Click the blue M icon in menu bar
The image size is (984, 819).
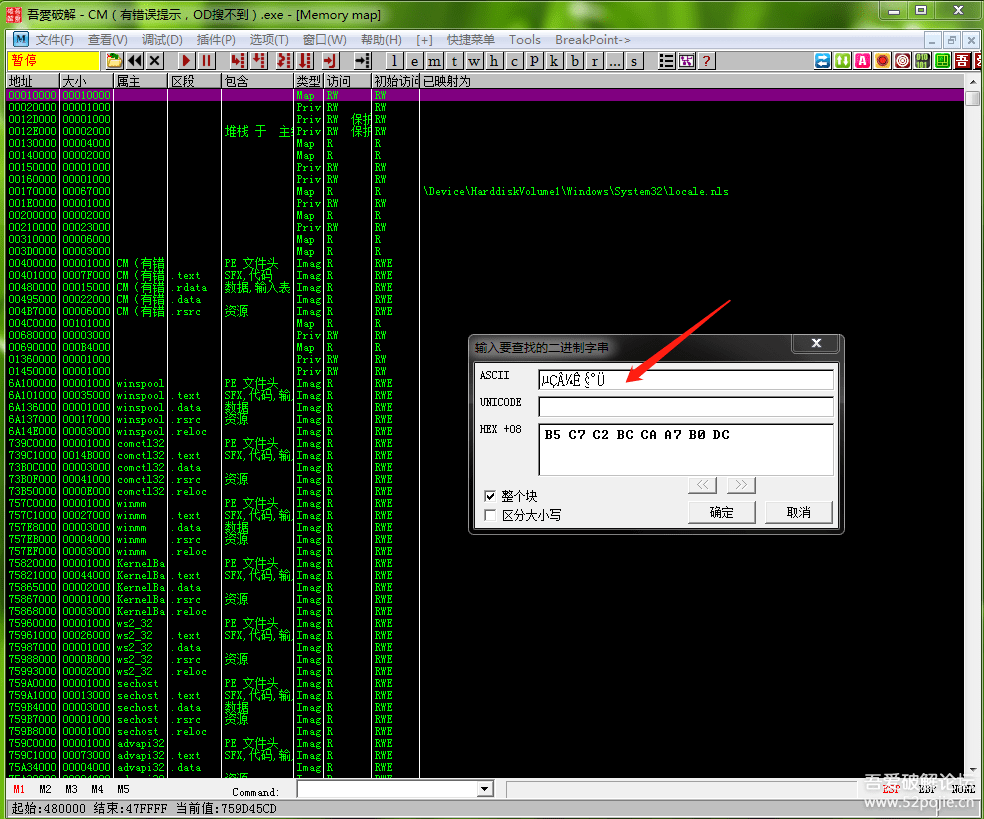(x=21, y=39)
